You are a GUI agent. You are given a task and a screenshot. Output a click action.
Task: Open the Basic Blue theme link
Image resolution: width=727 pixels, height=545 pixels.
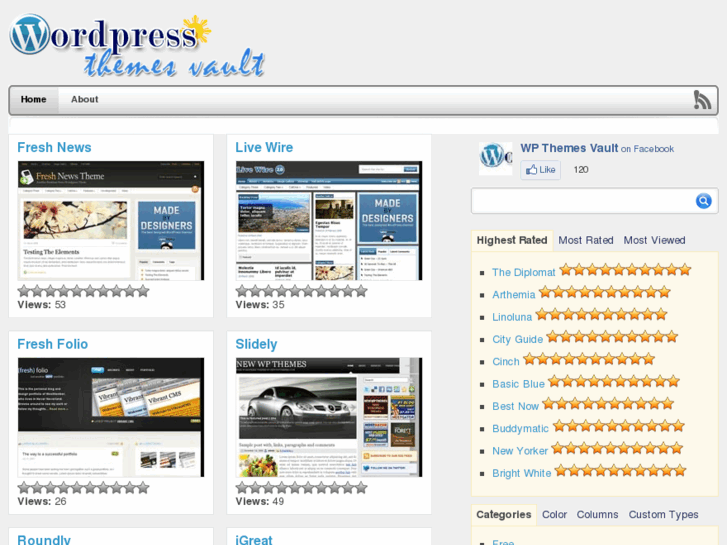coord(518,384)
